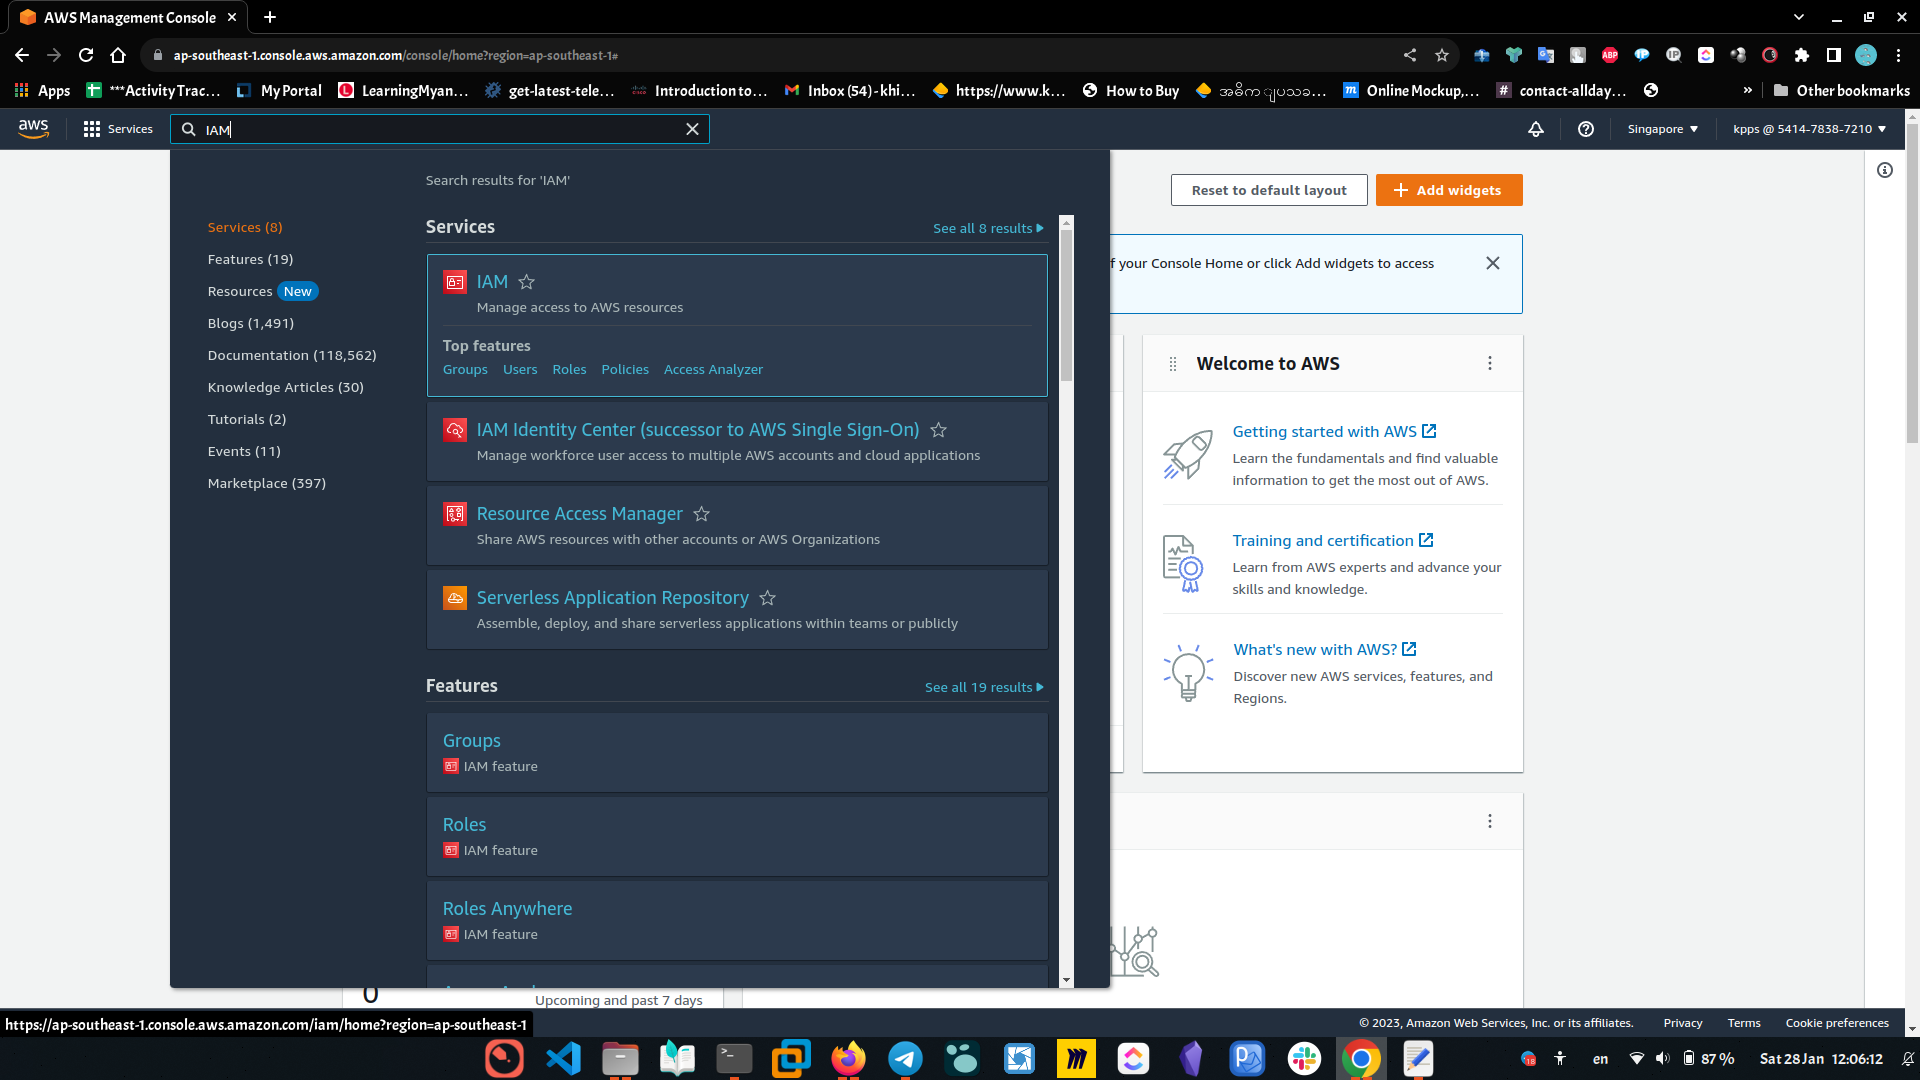
Task: Open What's new with AWS link
Action: tap(1324, 650)
